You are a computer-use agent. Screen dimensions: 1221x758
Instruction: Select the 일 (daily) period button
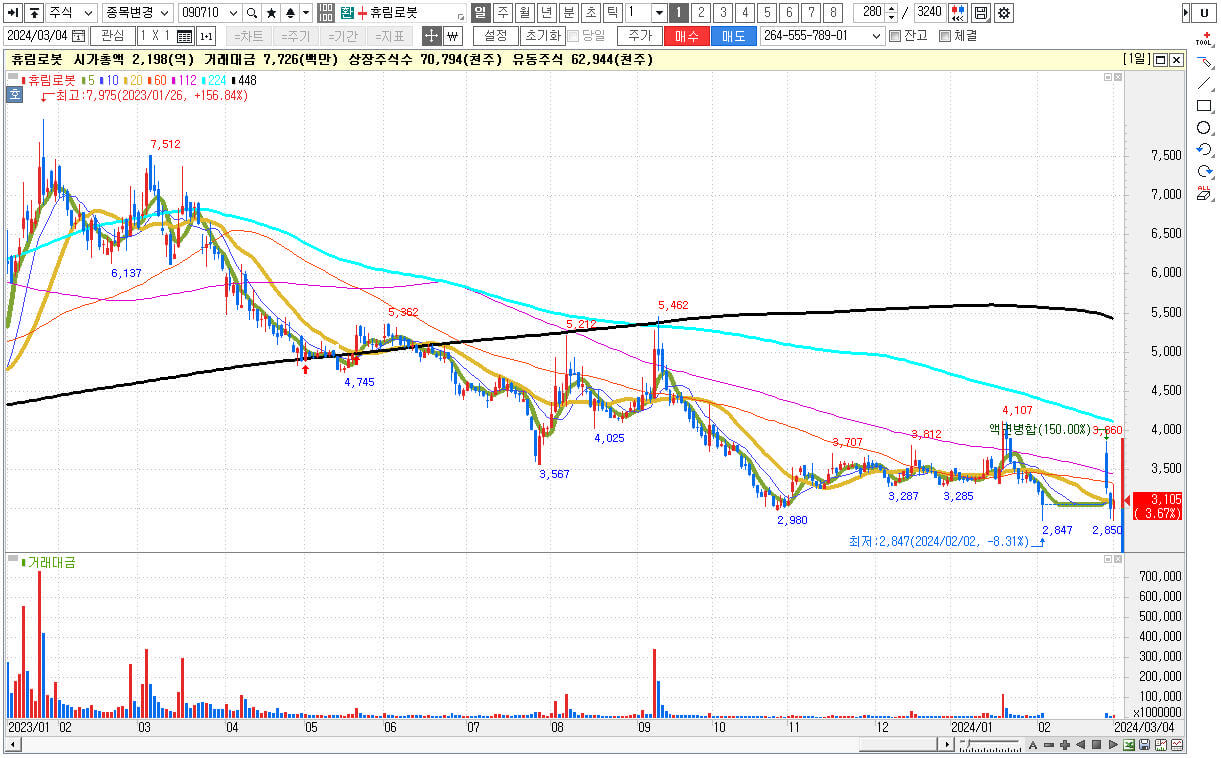(480, 13)
